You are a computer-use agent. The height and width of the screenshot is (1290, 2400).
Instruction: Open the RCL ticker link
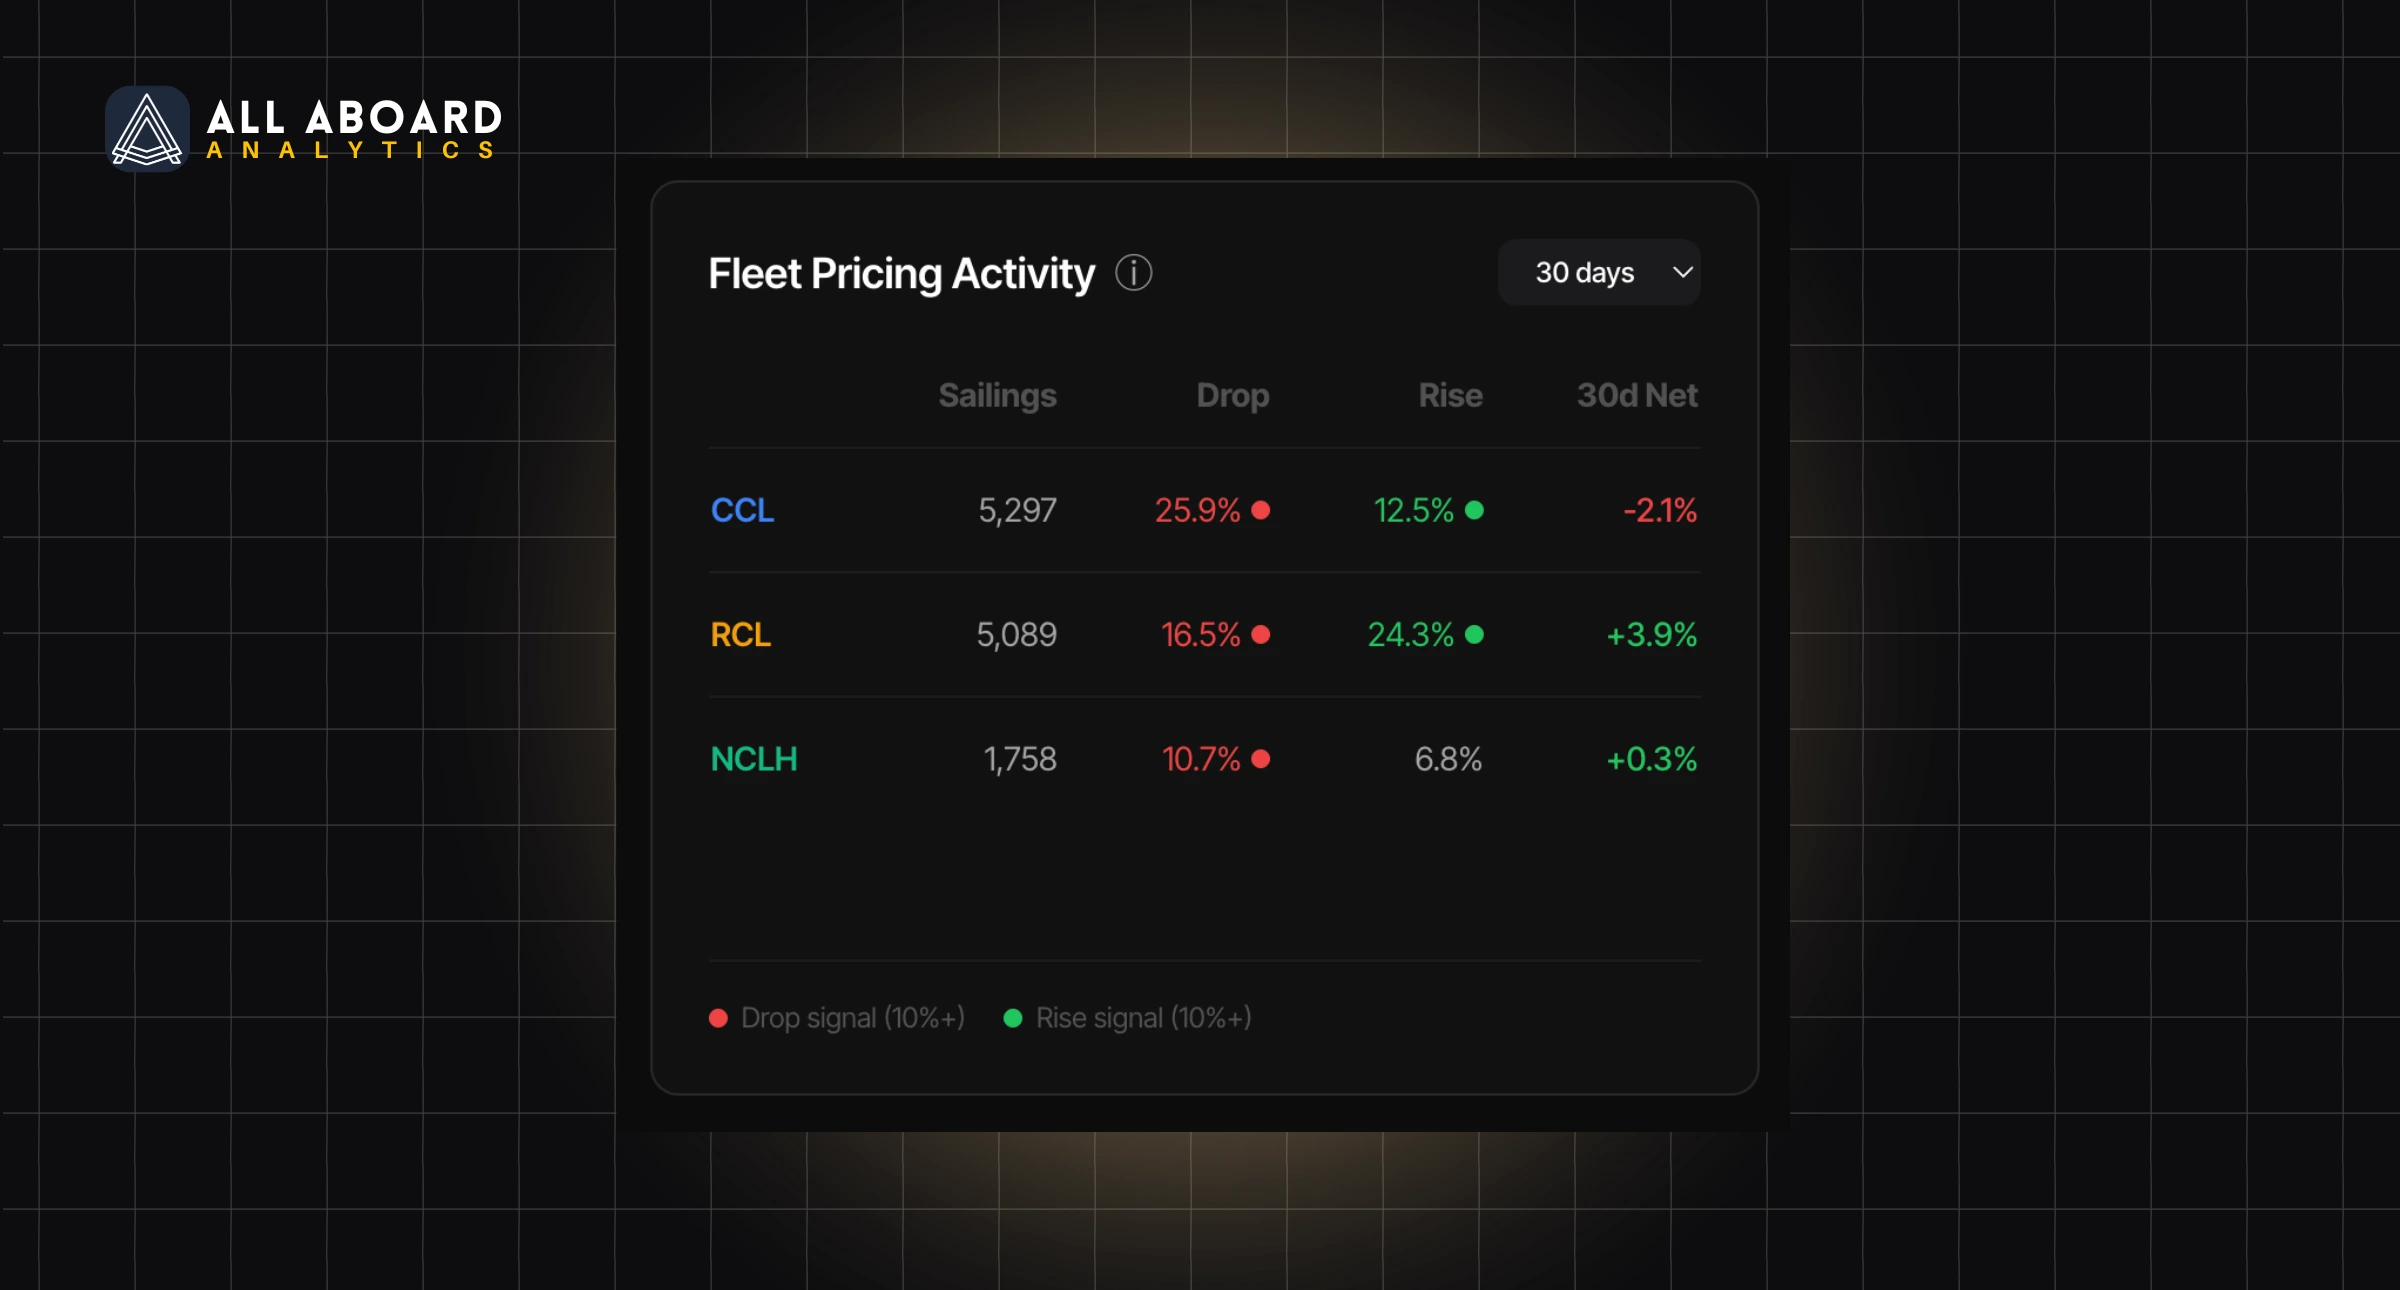pos(740,635)
